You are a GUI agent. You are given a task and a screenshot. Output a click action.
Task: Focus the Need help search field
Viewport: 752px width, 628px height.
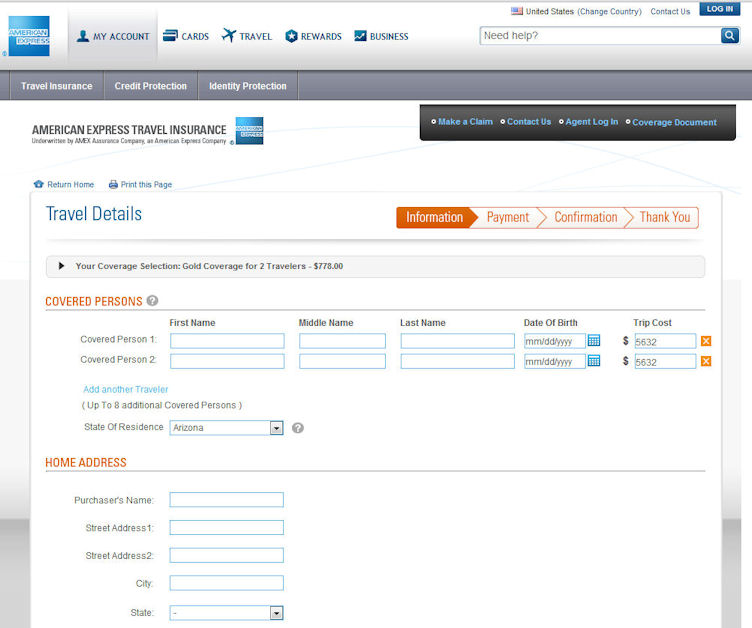(600, 36)
